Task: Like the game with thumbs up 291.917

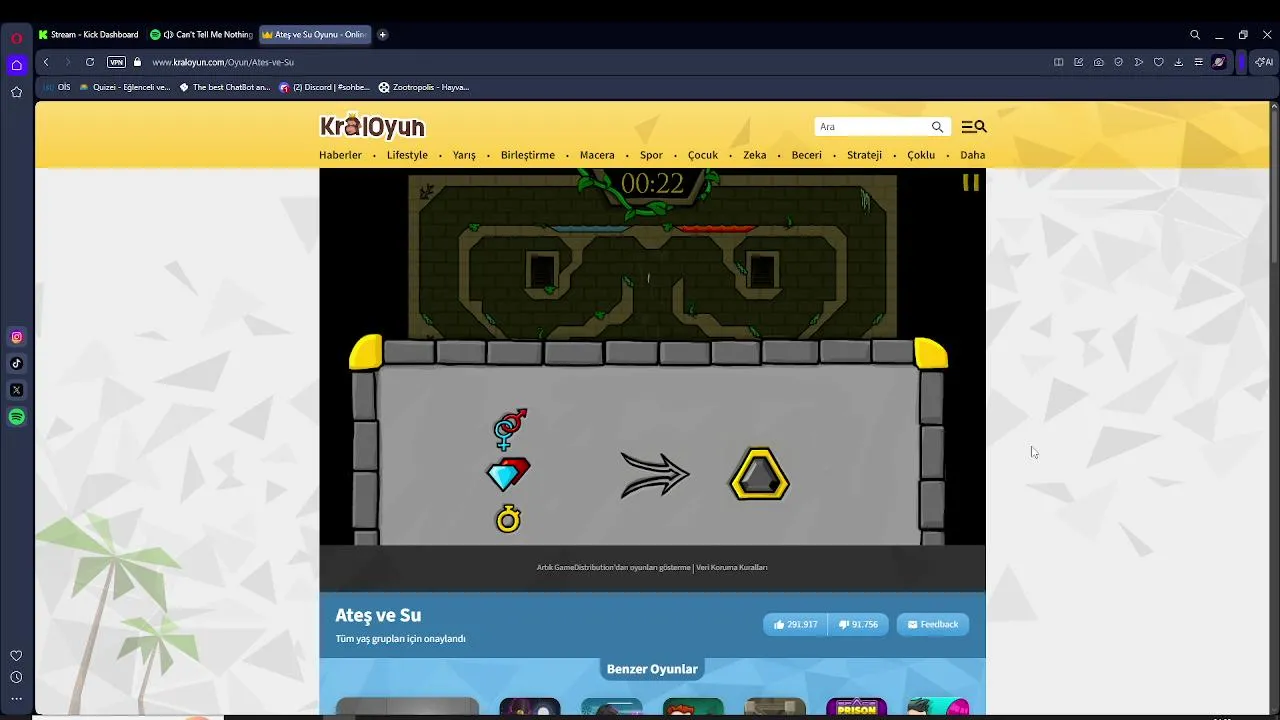Action: tap(795, 624)
